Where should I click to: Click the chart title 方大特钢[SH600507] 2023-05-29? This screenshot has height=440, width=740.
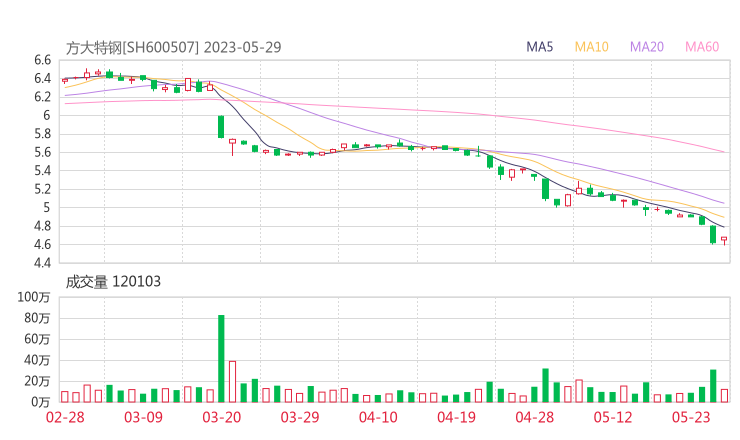(173, 47)
